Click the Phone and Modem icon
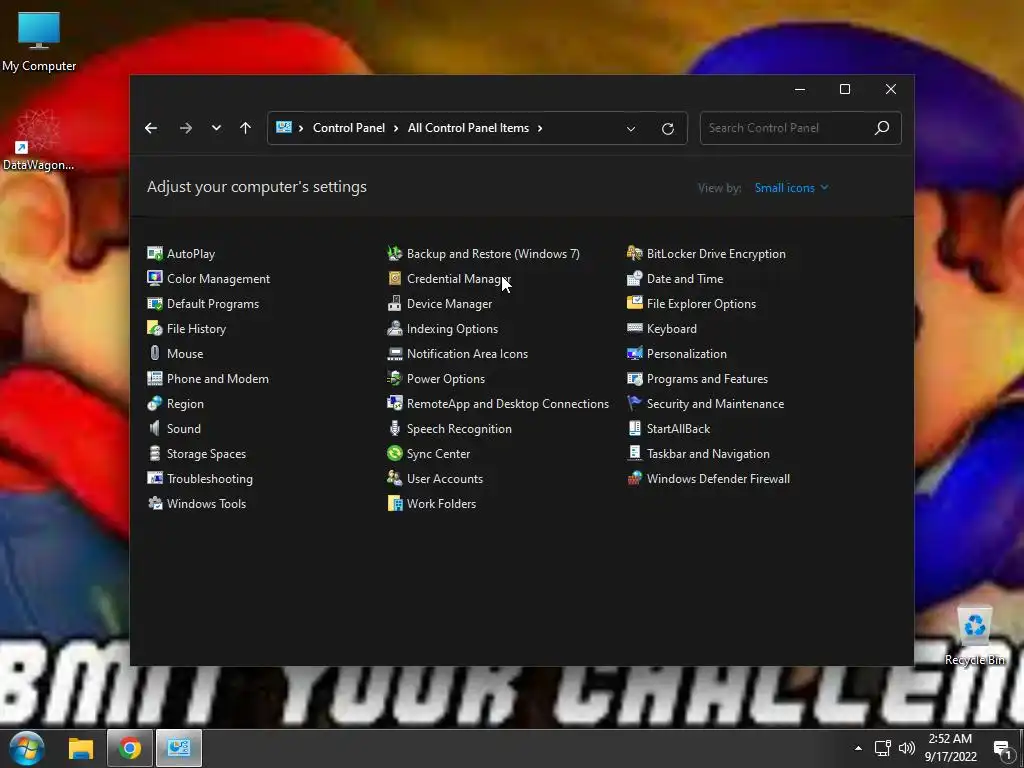This screenshot has height=768, width=1024. pos(155,379)
